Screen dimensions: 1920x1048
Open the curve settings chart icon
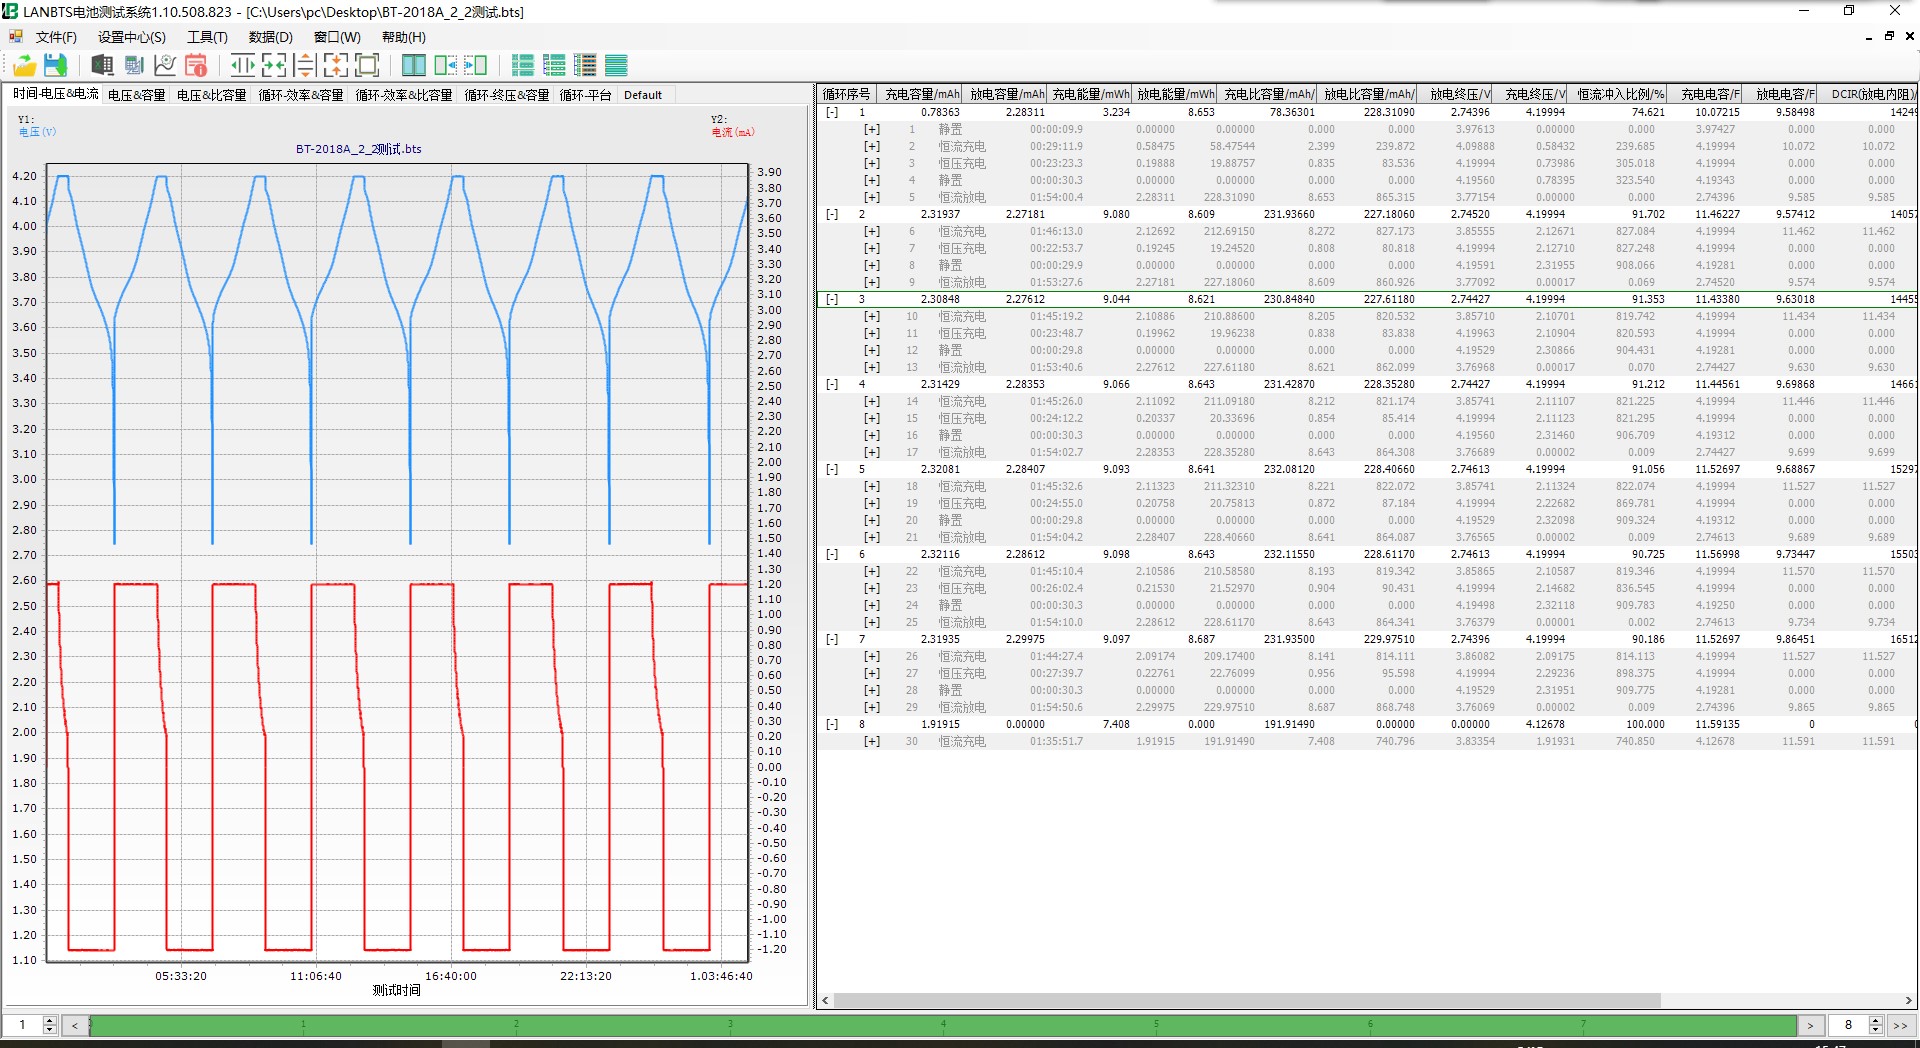point(165,66)
